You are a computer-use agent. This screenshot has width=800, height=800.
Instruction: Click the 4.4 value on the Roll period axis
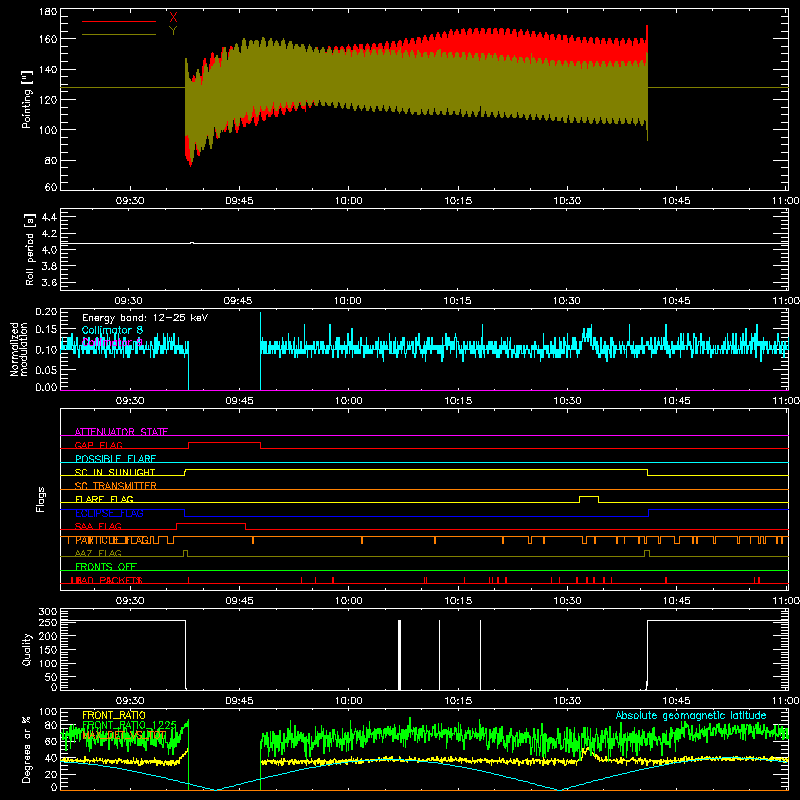pyautogui.click(x=49, y=217)
